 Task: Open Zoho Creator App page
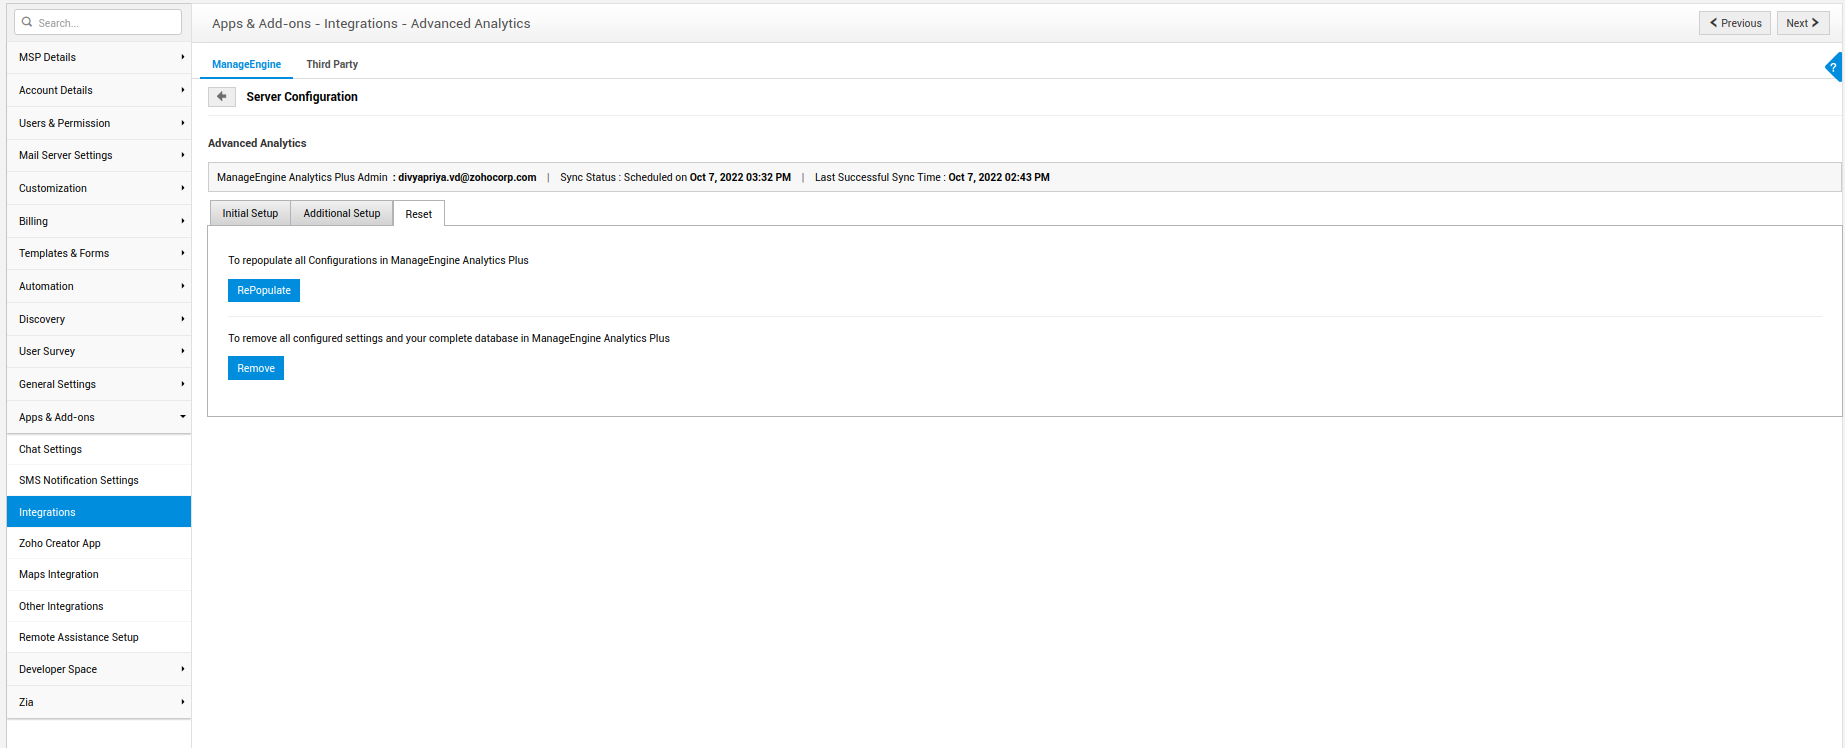[99, 543]
